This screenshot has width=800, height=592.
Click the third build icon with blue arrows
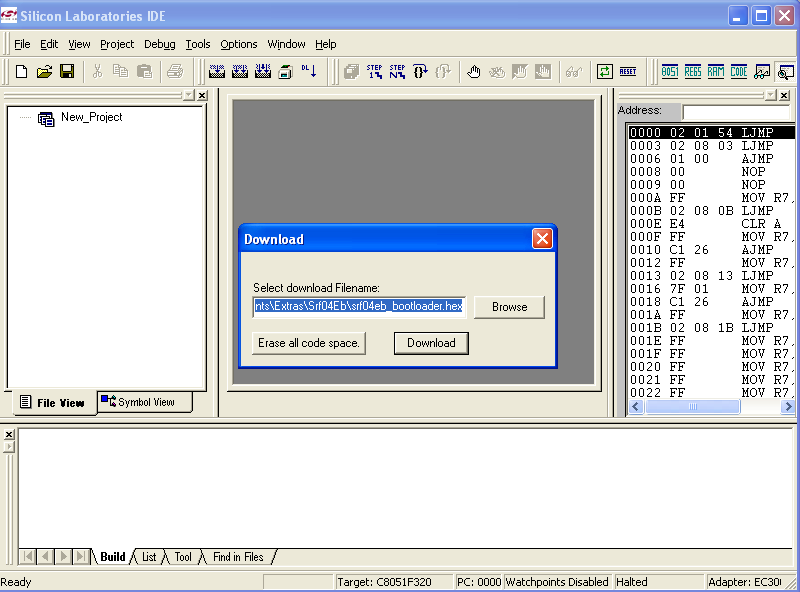click(263, 71)
